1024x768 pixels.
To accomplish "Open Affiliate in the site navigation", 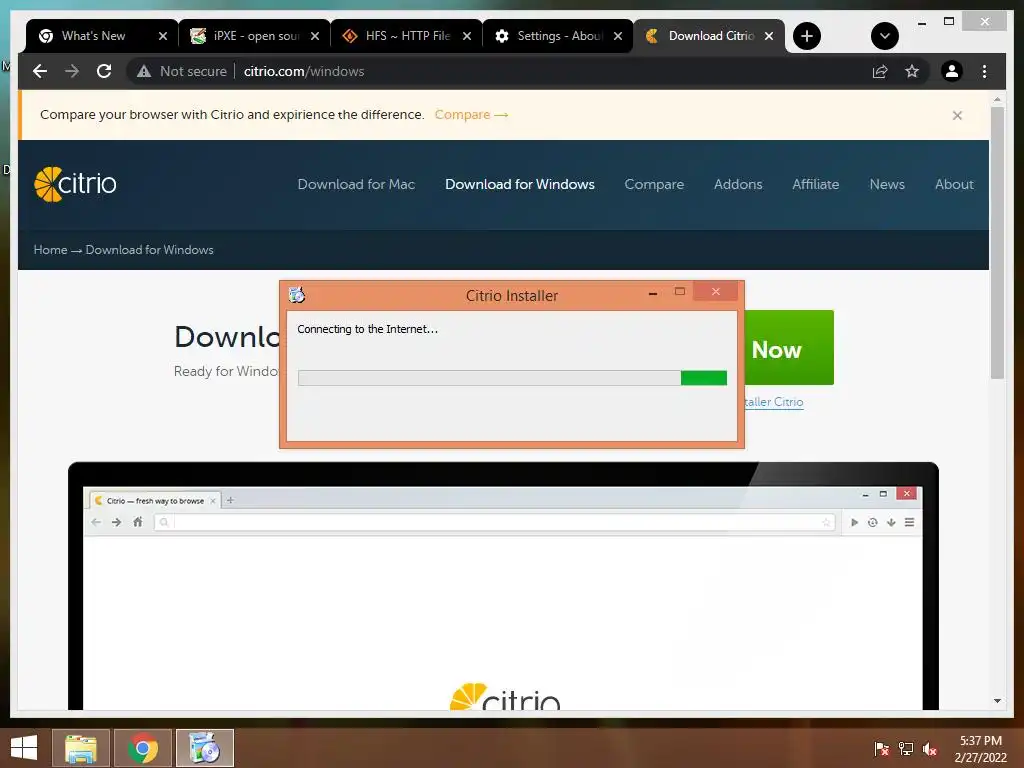I will coord(816,184).
